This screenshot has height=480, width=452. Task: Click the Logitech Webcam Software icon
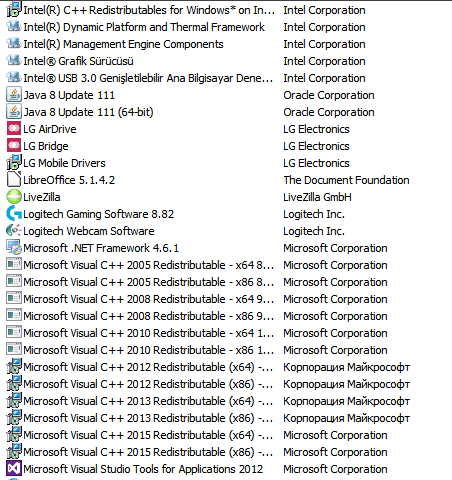tap(14, 231)
